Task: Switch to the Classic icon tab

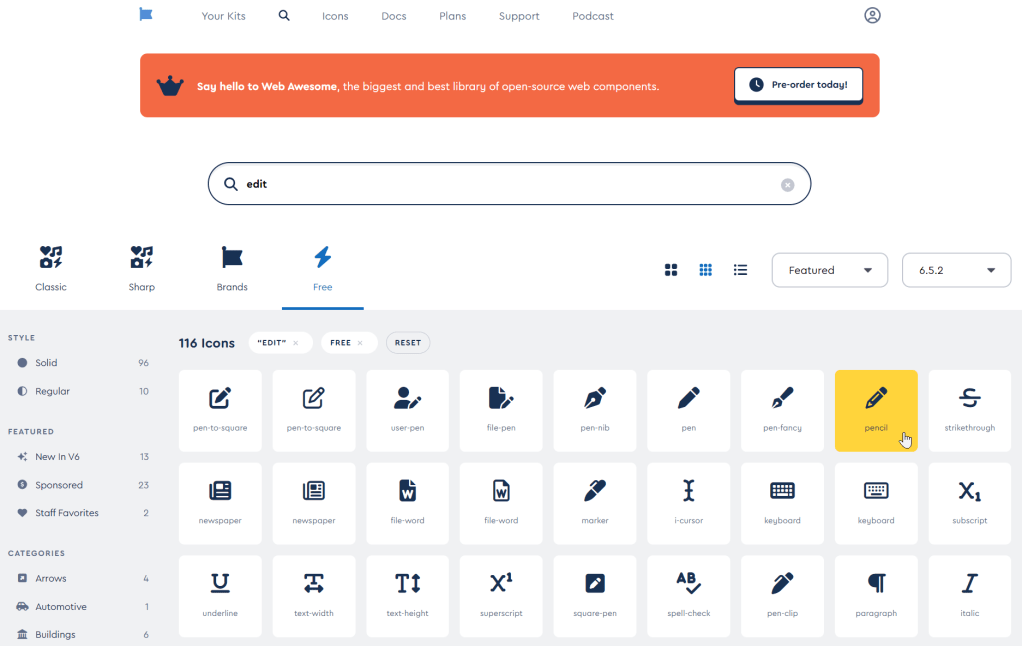Action: point(51,268)
